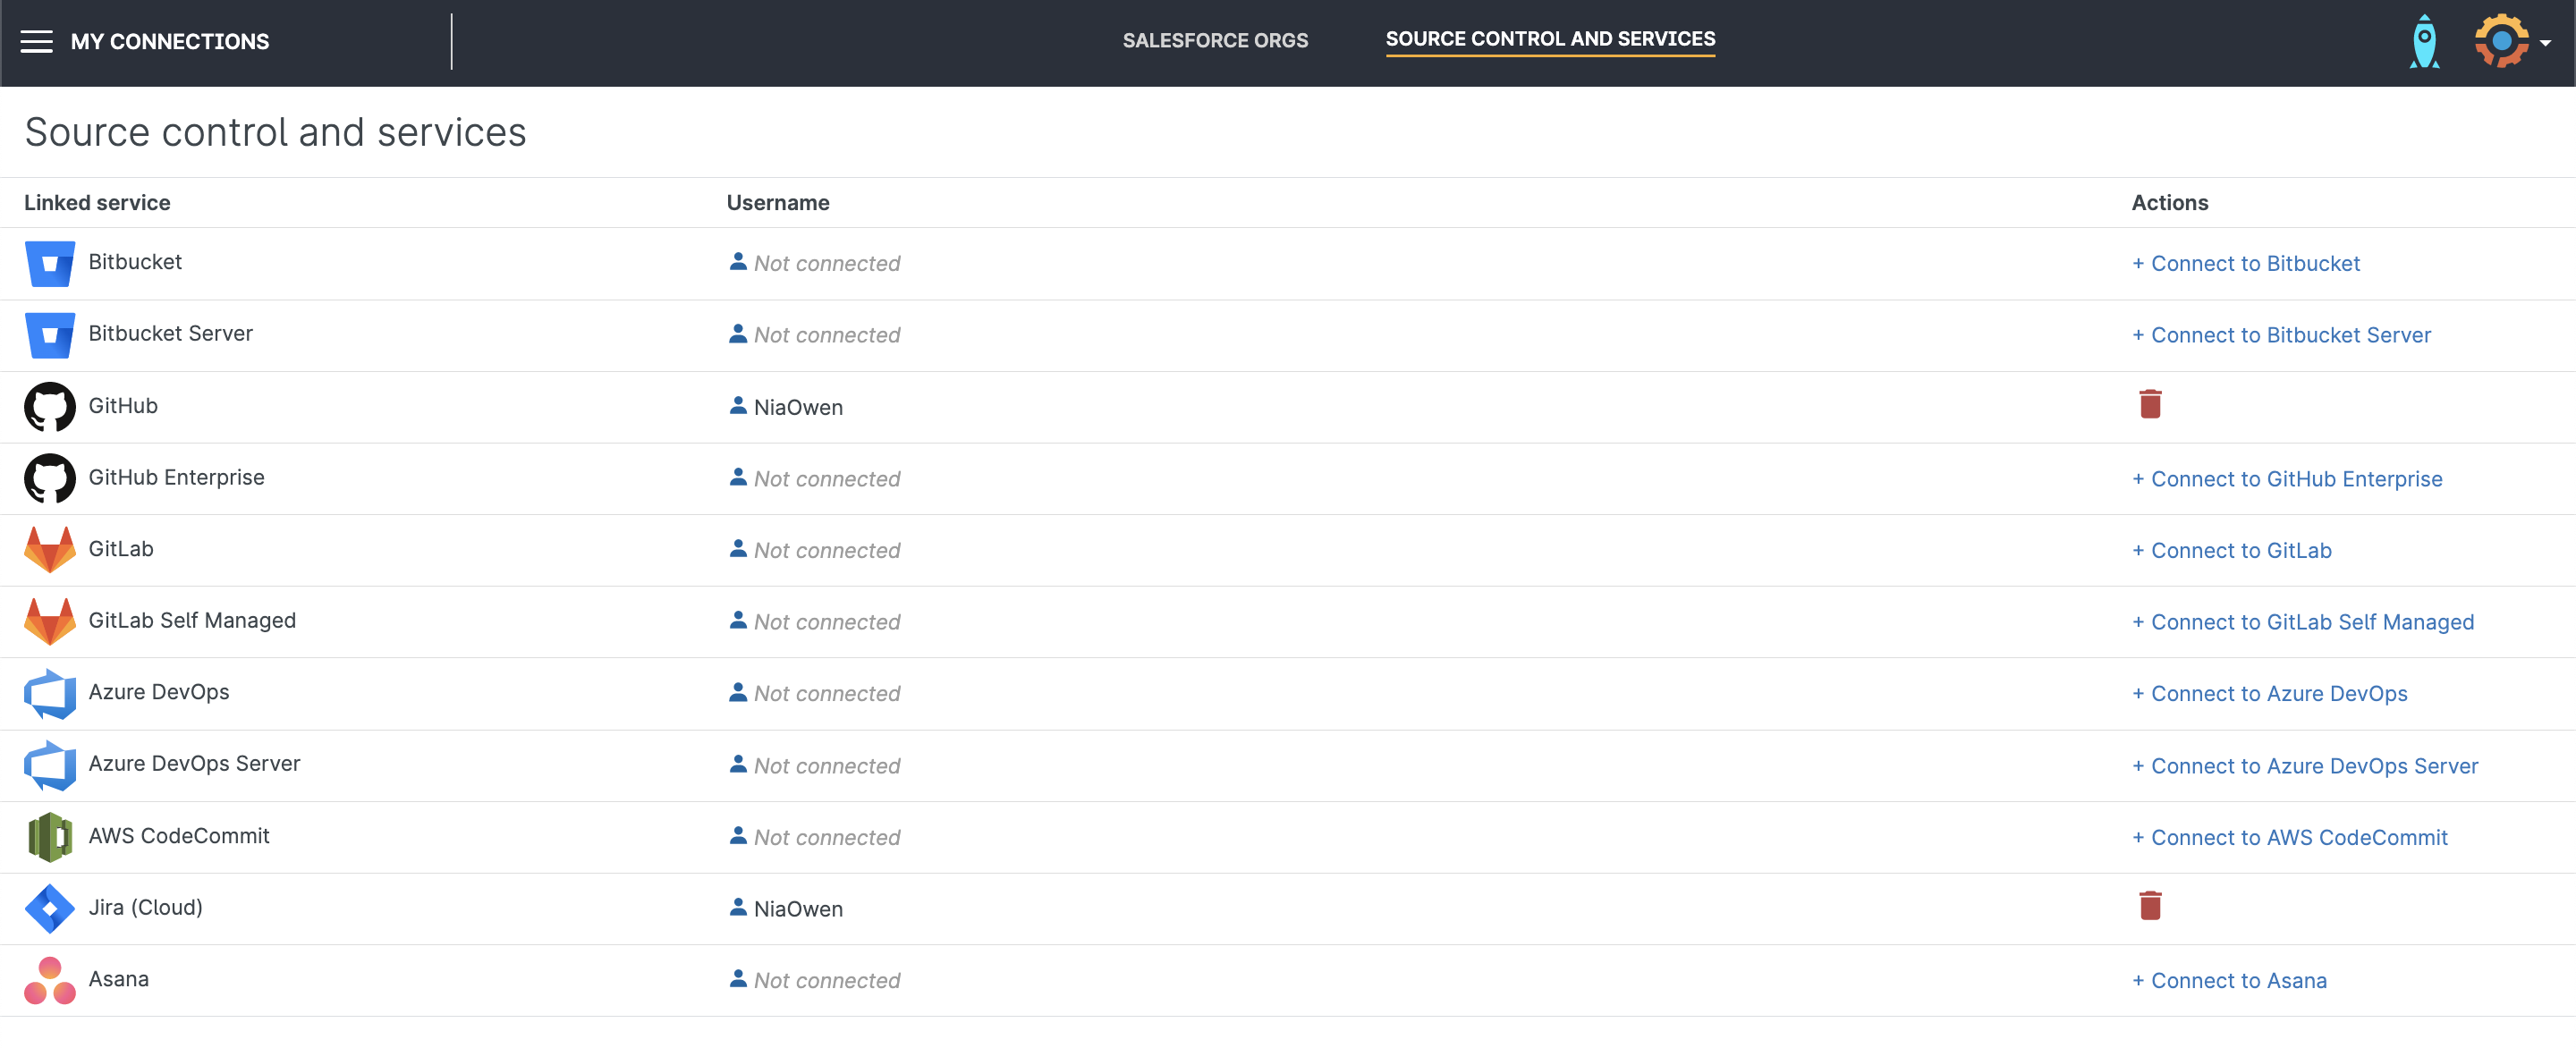The image size is (2576, 1048).
Task: Click the Asana logo icon
Action: 50,980
